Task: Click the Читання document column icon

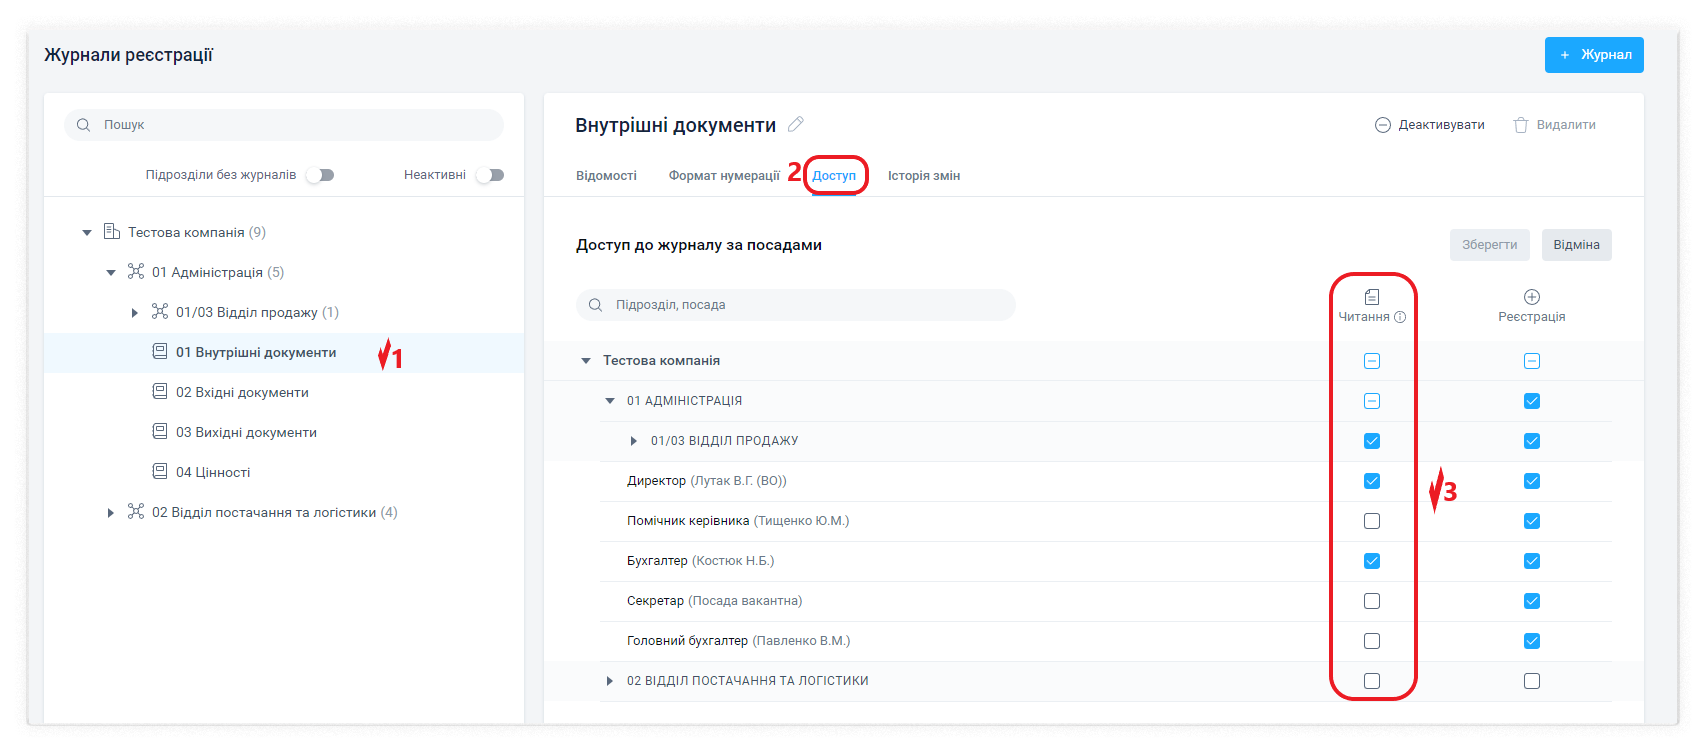Action: point(1371,297)
